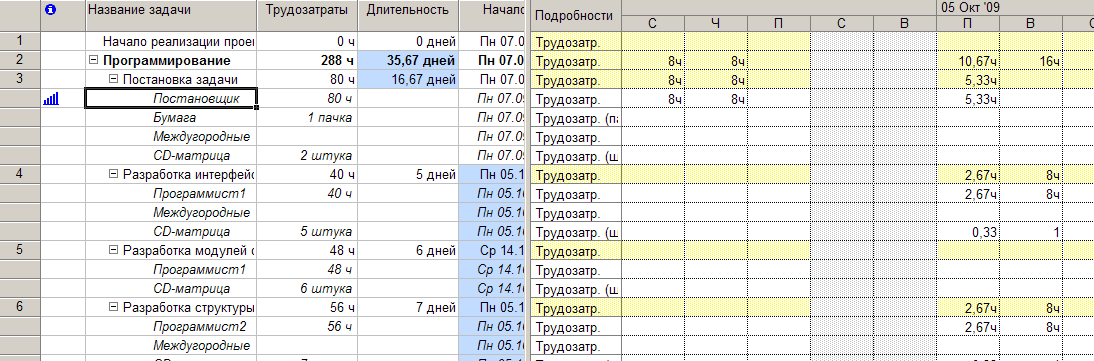Click the 16,67 дней duration cell
Image resolution: width=1094 pixels, height=361 pixels.
click(x=409, y=80)
